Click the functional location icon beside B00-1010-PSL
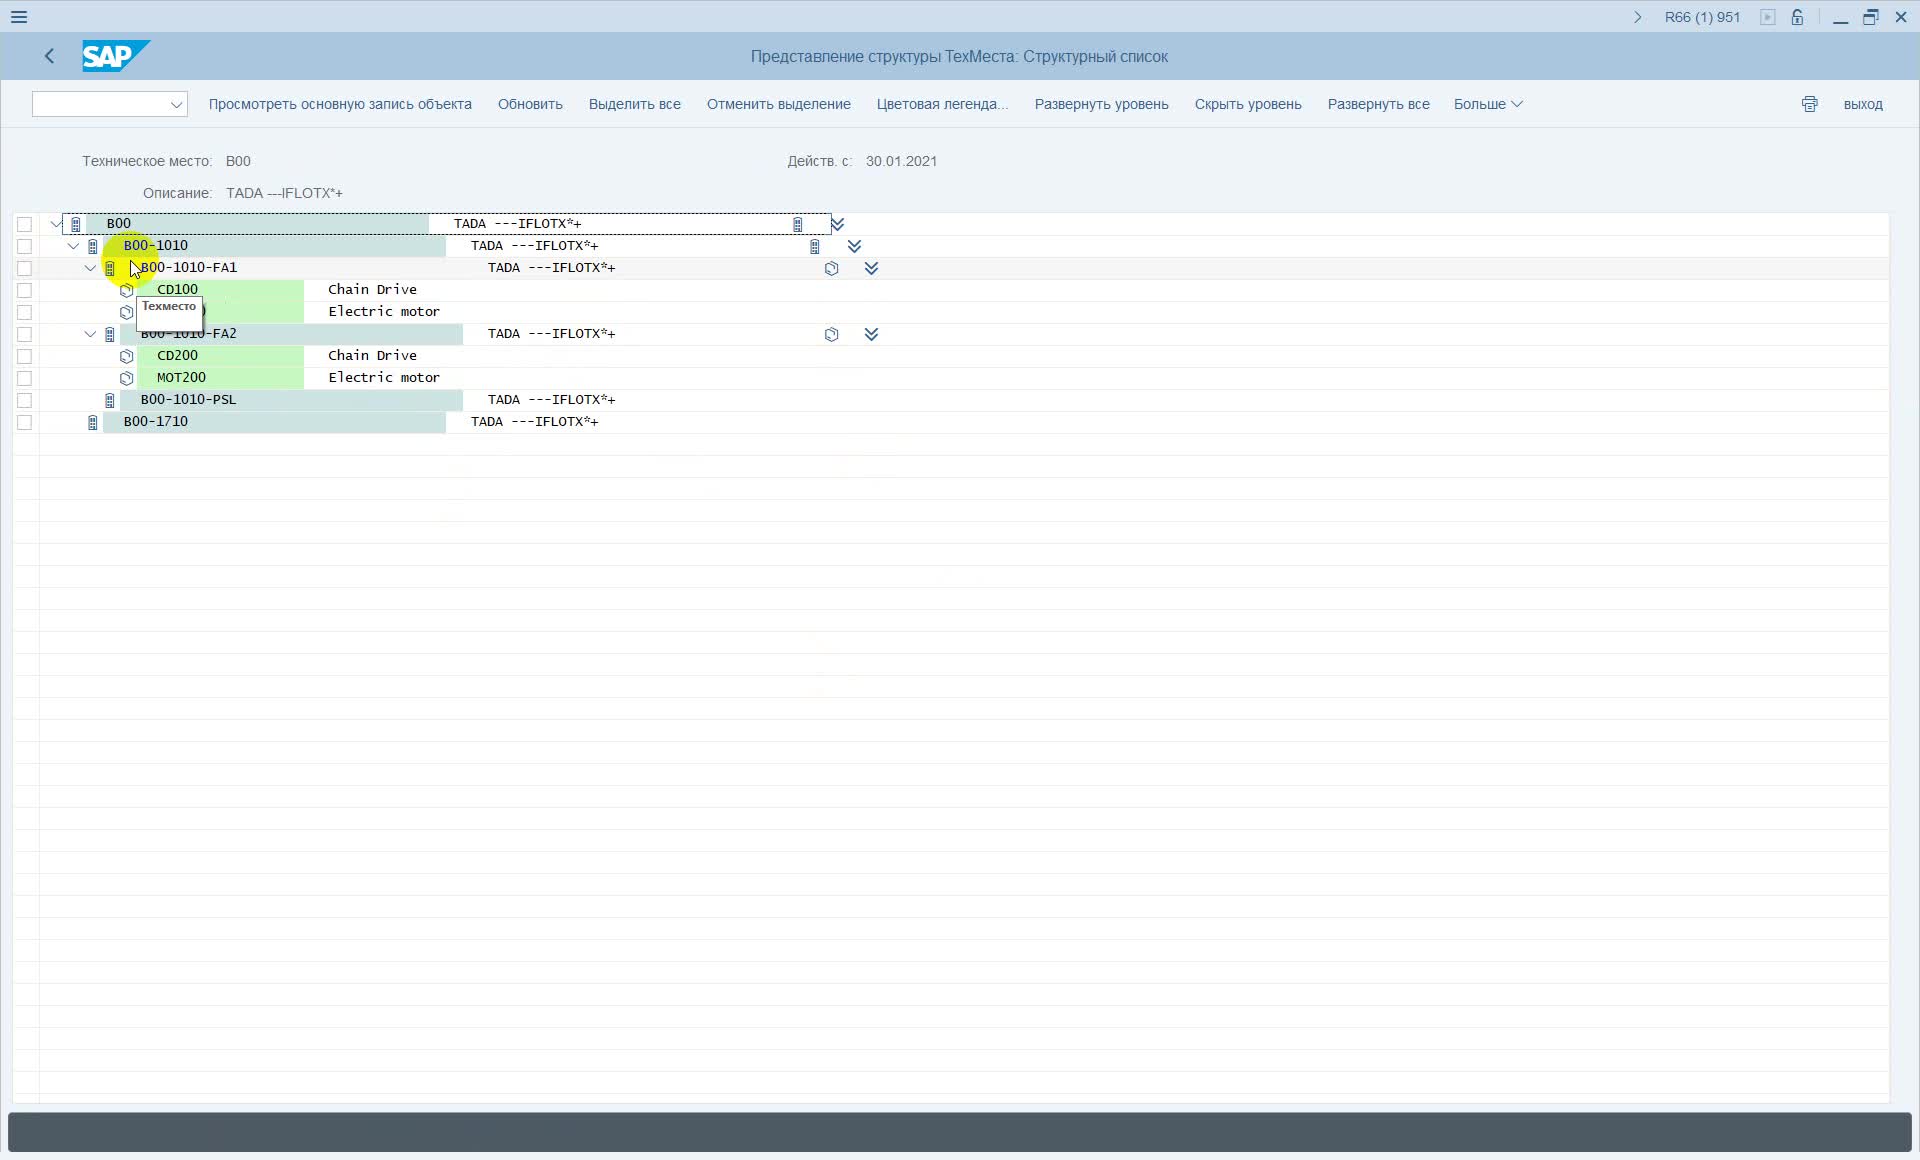The image size is (1920, 1160). 110,400
